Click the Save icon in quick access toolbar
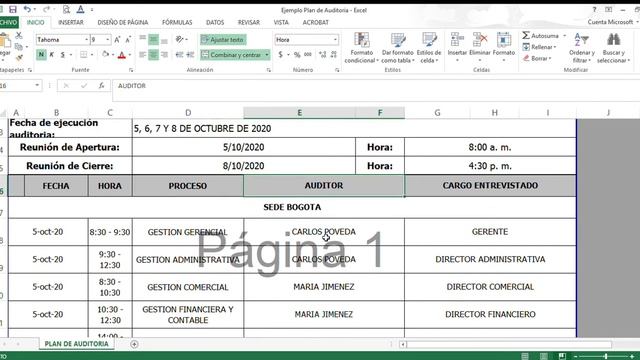This screenshot has width=640, height=360. 13,9
